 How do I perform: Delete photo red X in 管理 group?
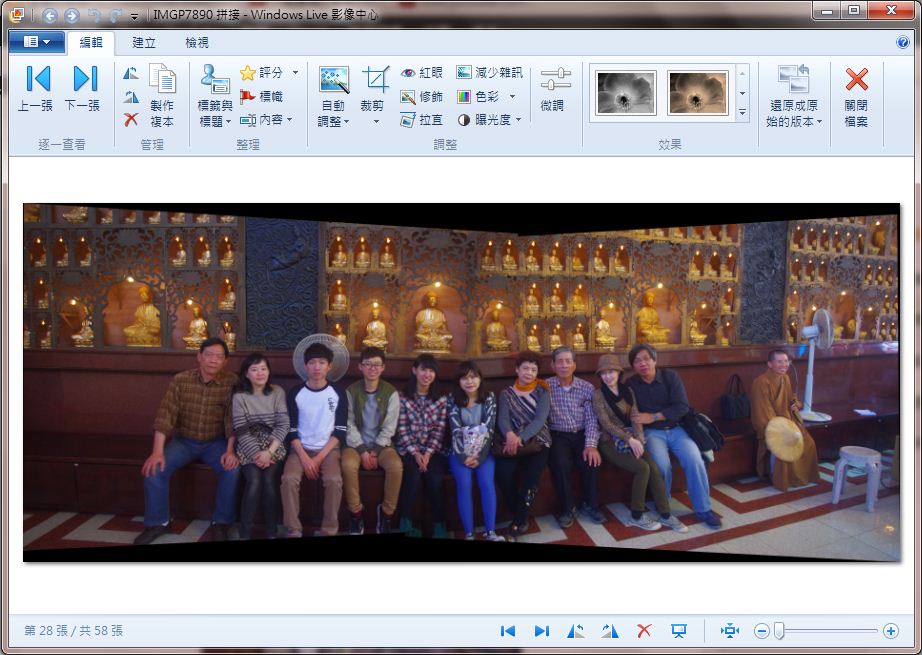click(131, 120)
